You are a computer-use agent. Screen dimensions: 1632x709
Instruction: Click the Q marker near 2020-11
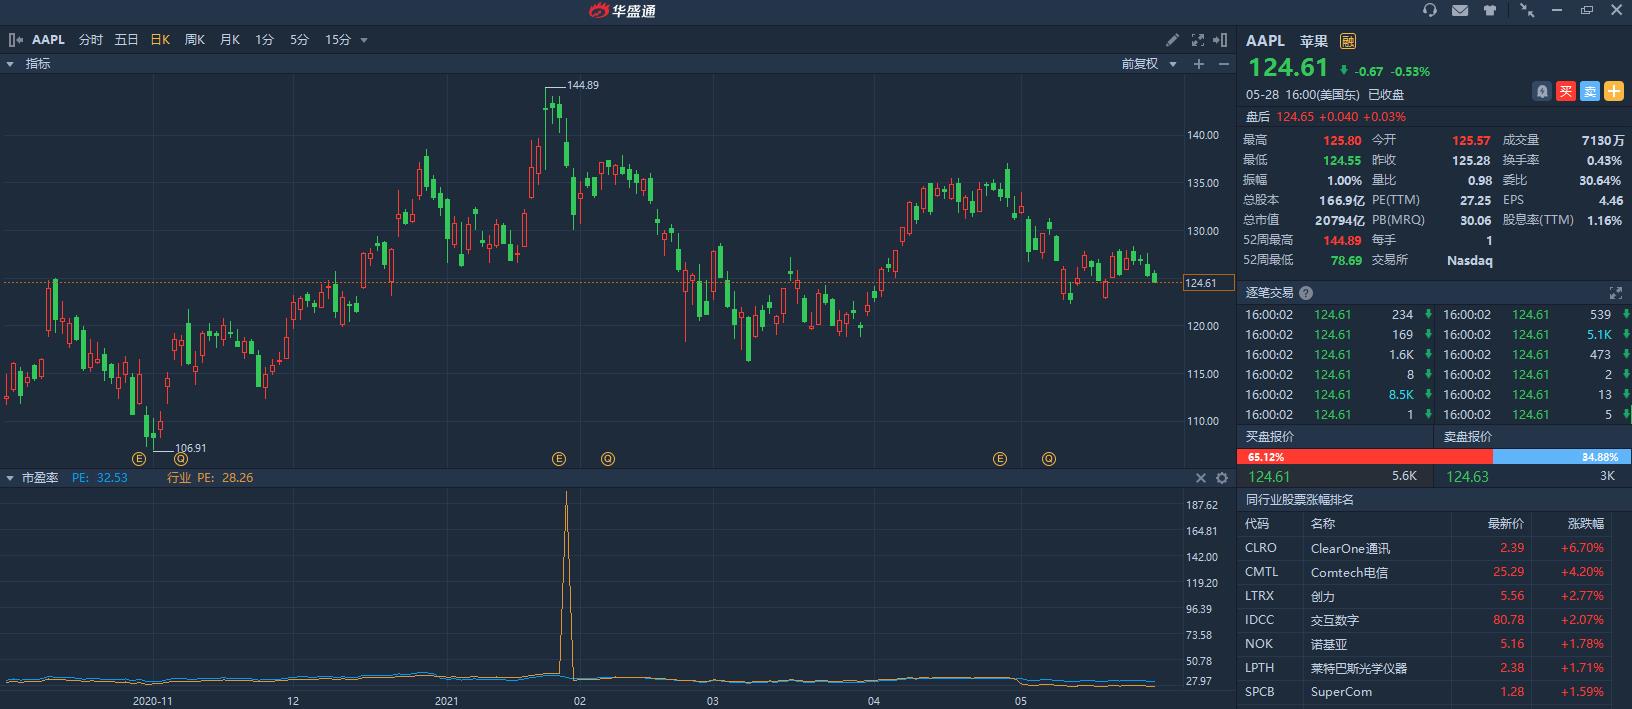click(x=180, y=459)
